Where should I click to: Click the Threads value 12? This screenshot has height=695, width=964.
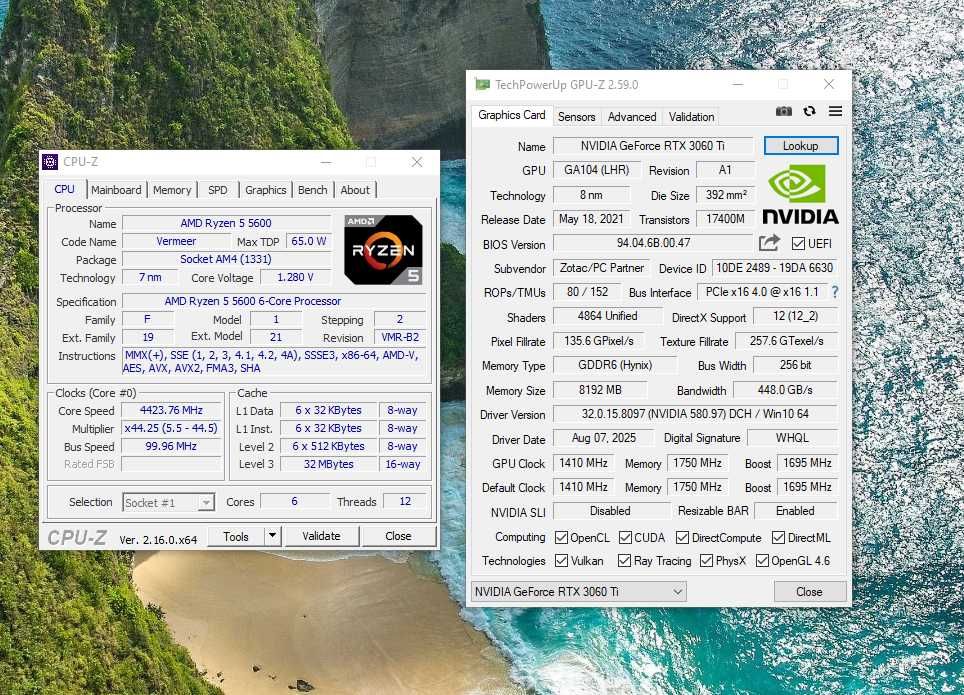pyautogui.click(x=405, y=501)
